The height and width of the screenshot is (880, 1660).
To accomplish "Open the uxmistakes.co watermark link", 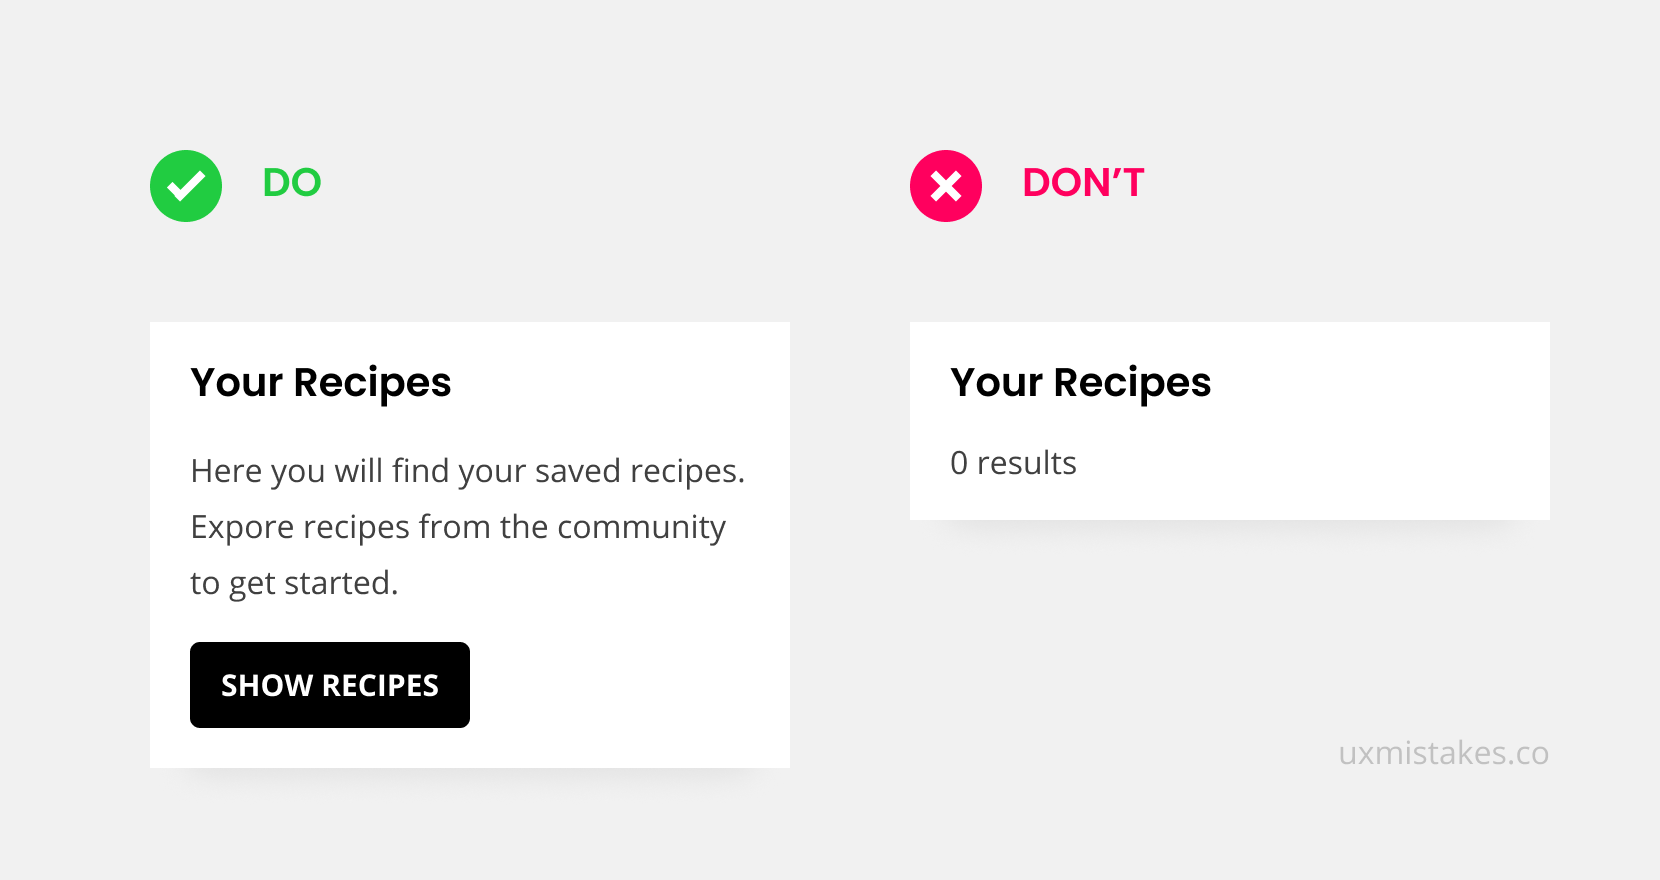I will click(x=1443, y=753).
